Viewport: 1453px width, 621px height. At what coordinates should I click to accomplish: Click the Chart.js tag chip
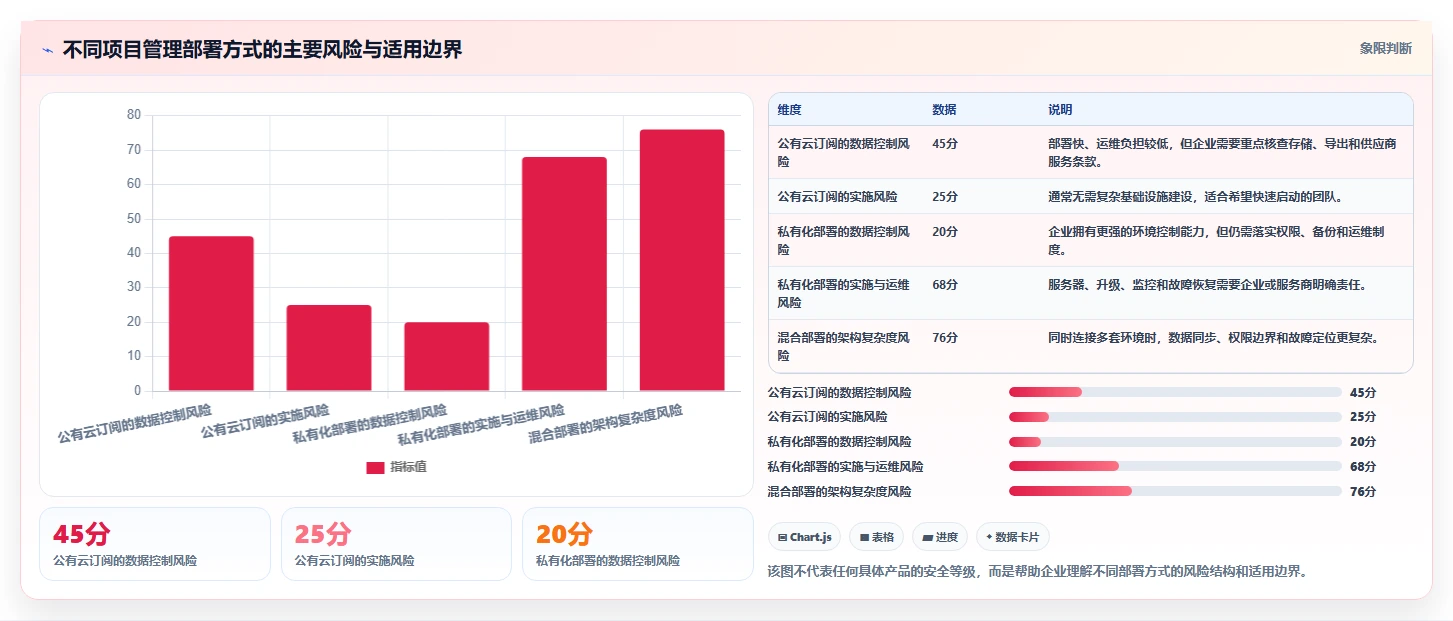[x=805, y=537]
